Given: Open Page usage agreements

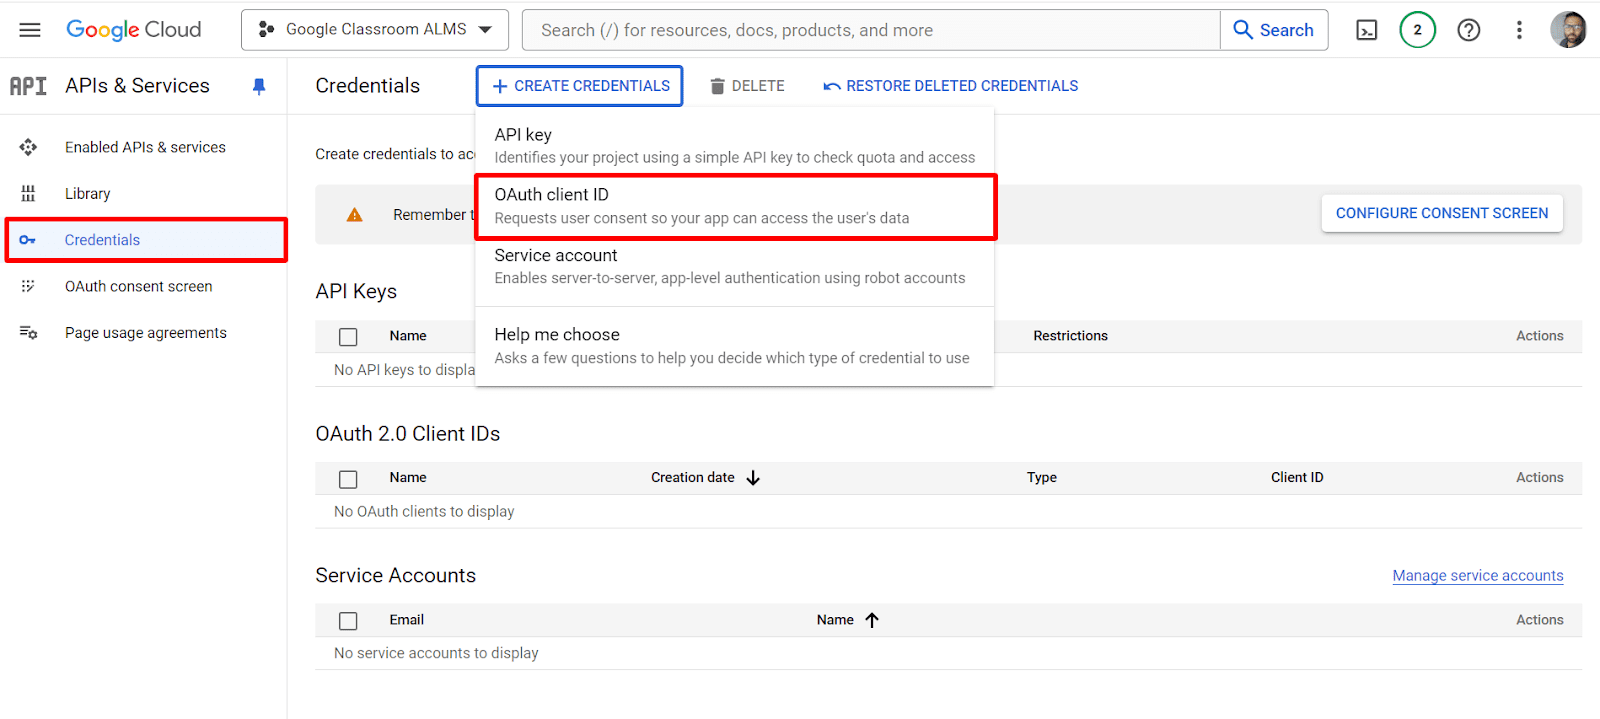Looking at the screenshot, I should pos(146,332).
